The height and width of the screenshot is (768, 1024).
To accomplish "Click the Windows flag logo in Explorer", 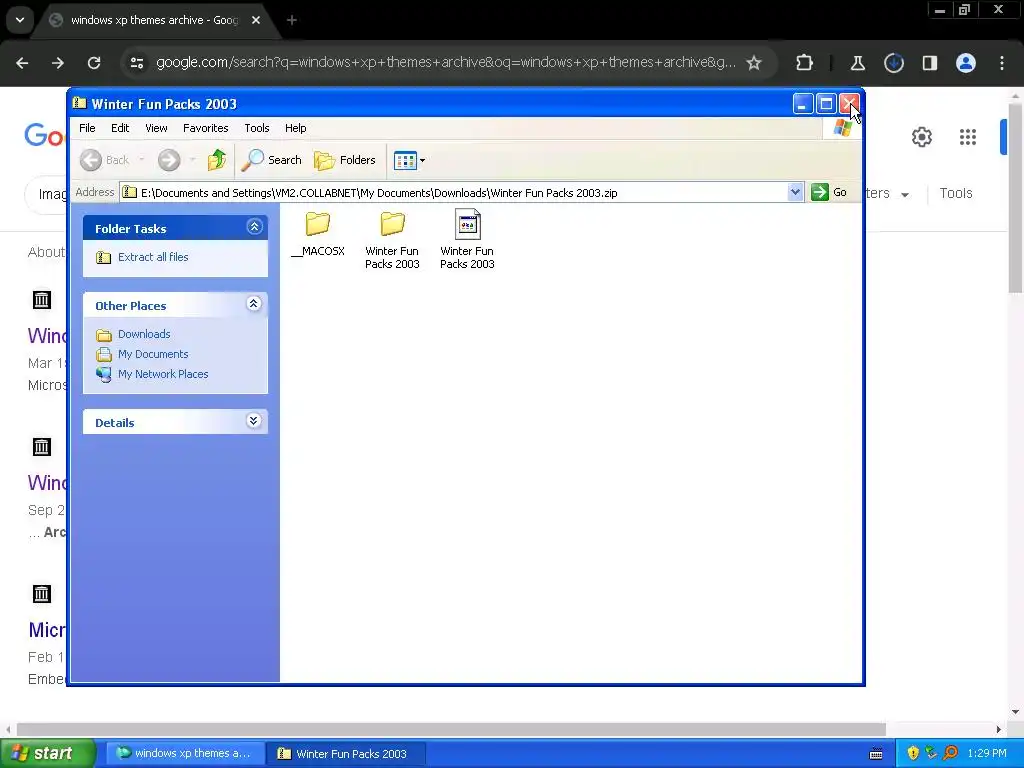I will tap(842, 128).
